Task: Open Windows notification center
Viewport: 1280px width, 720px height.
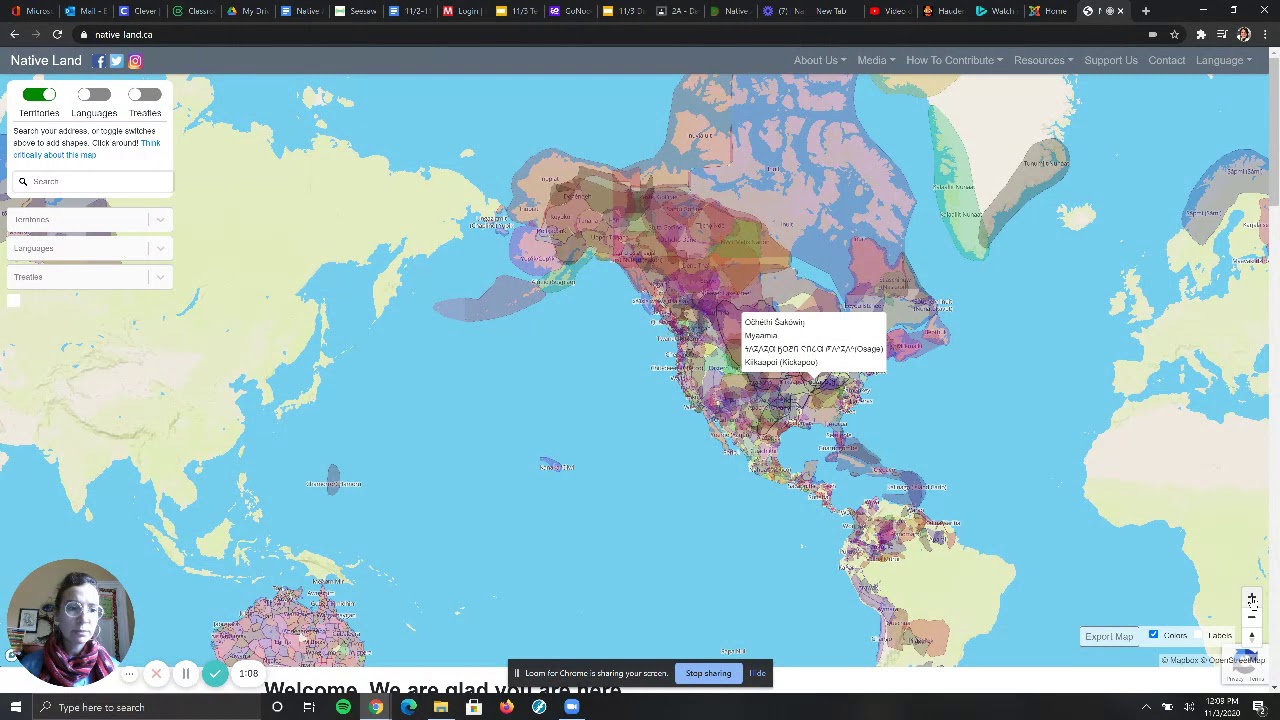Action: pyautogui.click(x=1259, y=707)
